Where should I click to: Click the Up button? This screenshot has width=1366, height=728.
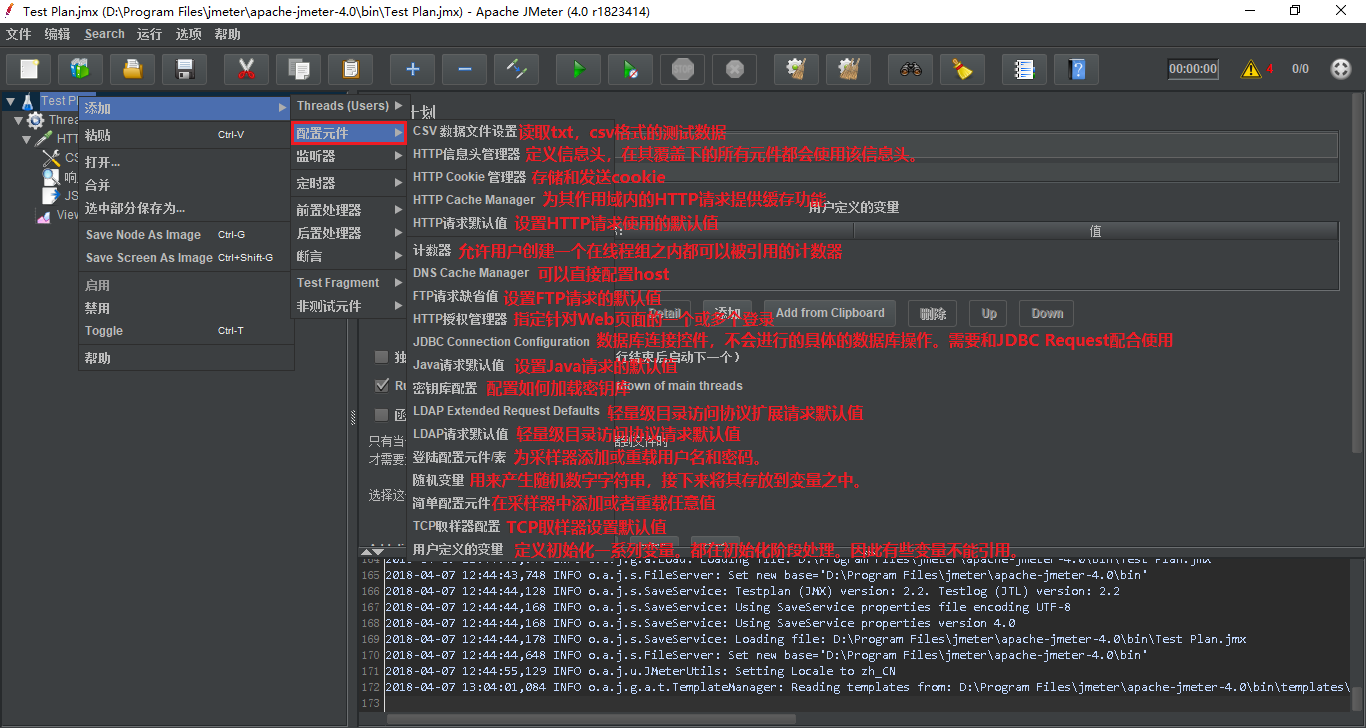(x=989, y=313)
